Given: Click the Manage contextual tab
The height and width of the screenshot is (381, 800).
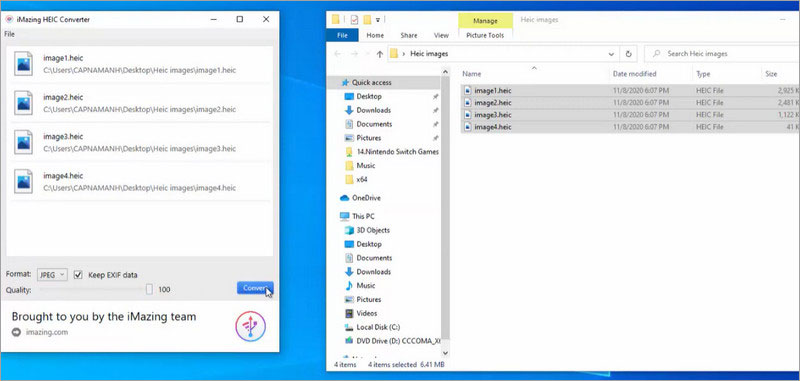Looking at the screenshot, I should point(485,20).
